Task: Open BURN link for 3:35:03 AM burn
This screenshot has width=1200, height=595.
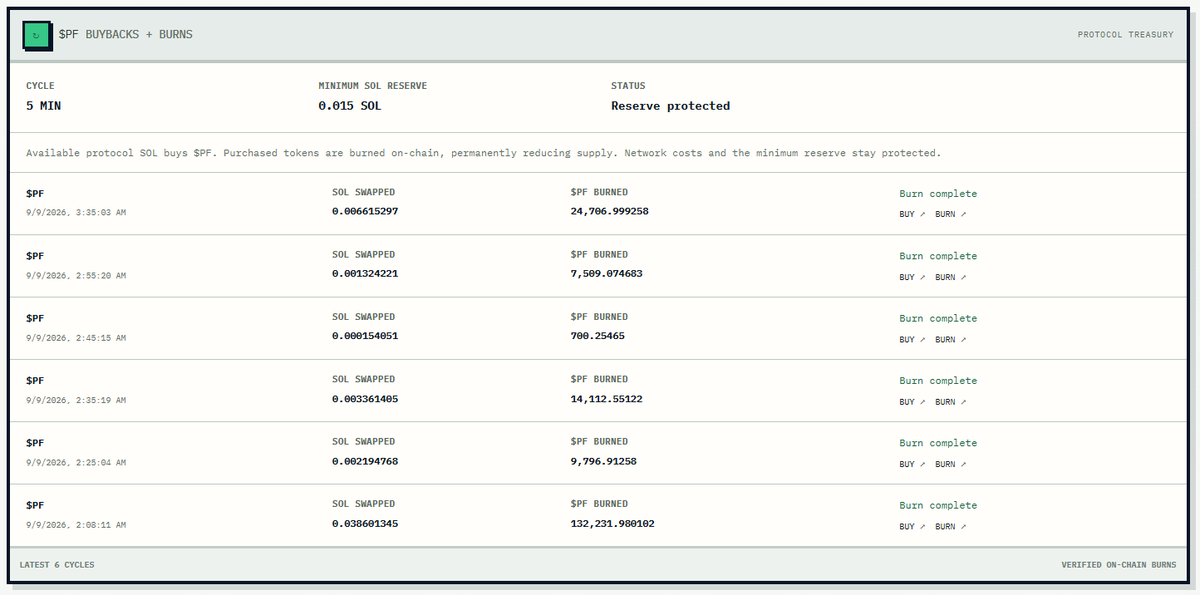Action: coord(951,214)
